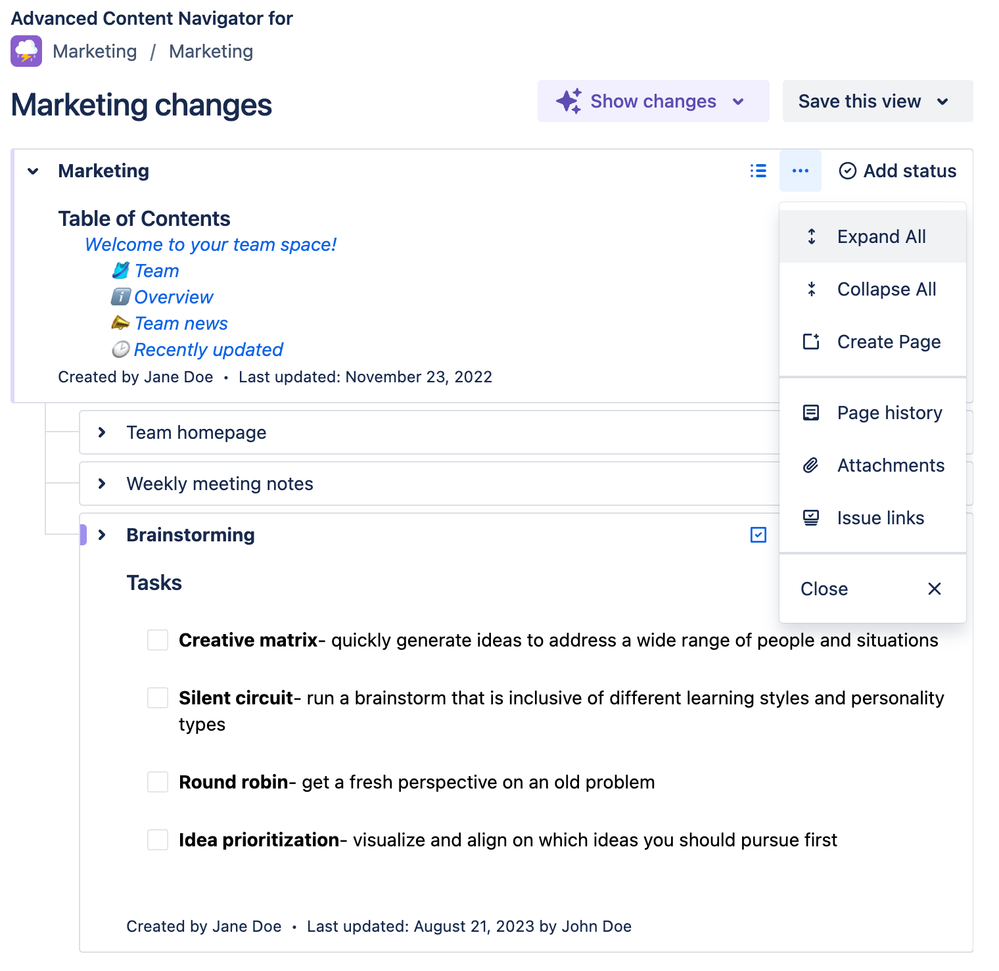Click the Add status button
The width and height of the screenshot is (999, 971).
897,171
